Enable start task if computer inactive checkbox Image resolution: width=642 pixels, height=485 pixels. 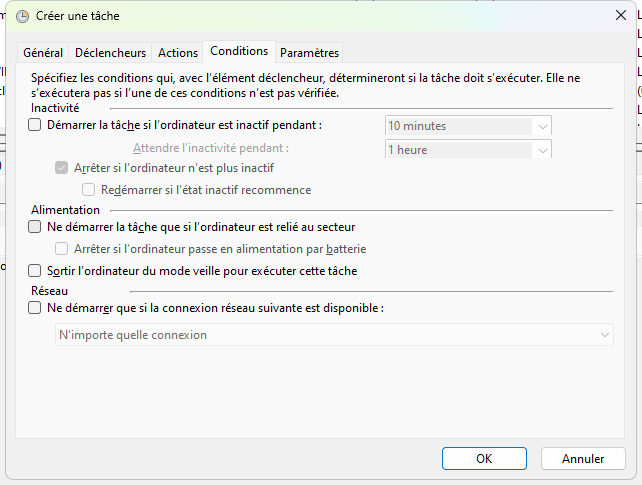pyautogui.click(x=35, y=126)
